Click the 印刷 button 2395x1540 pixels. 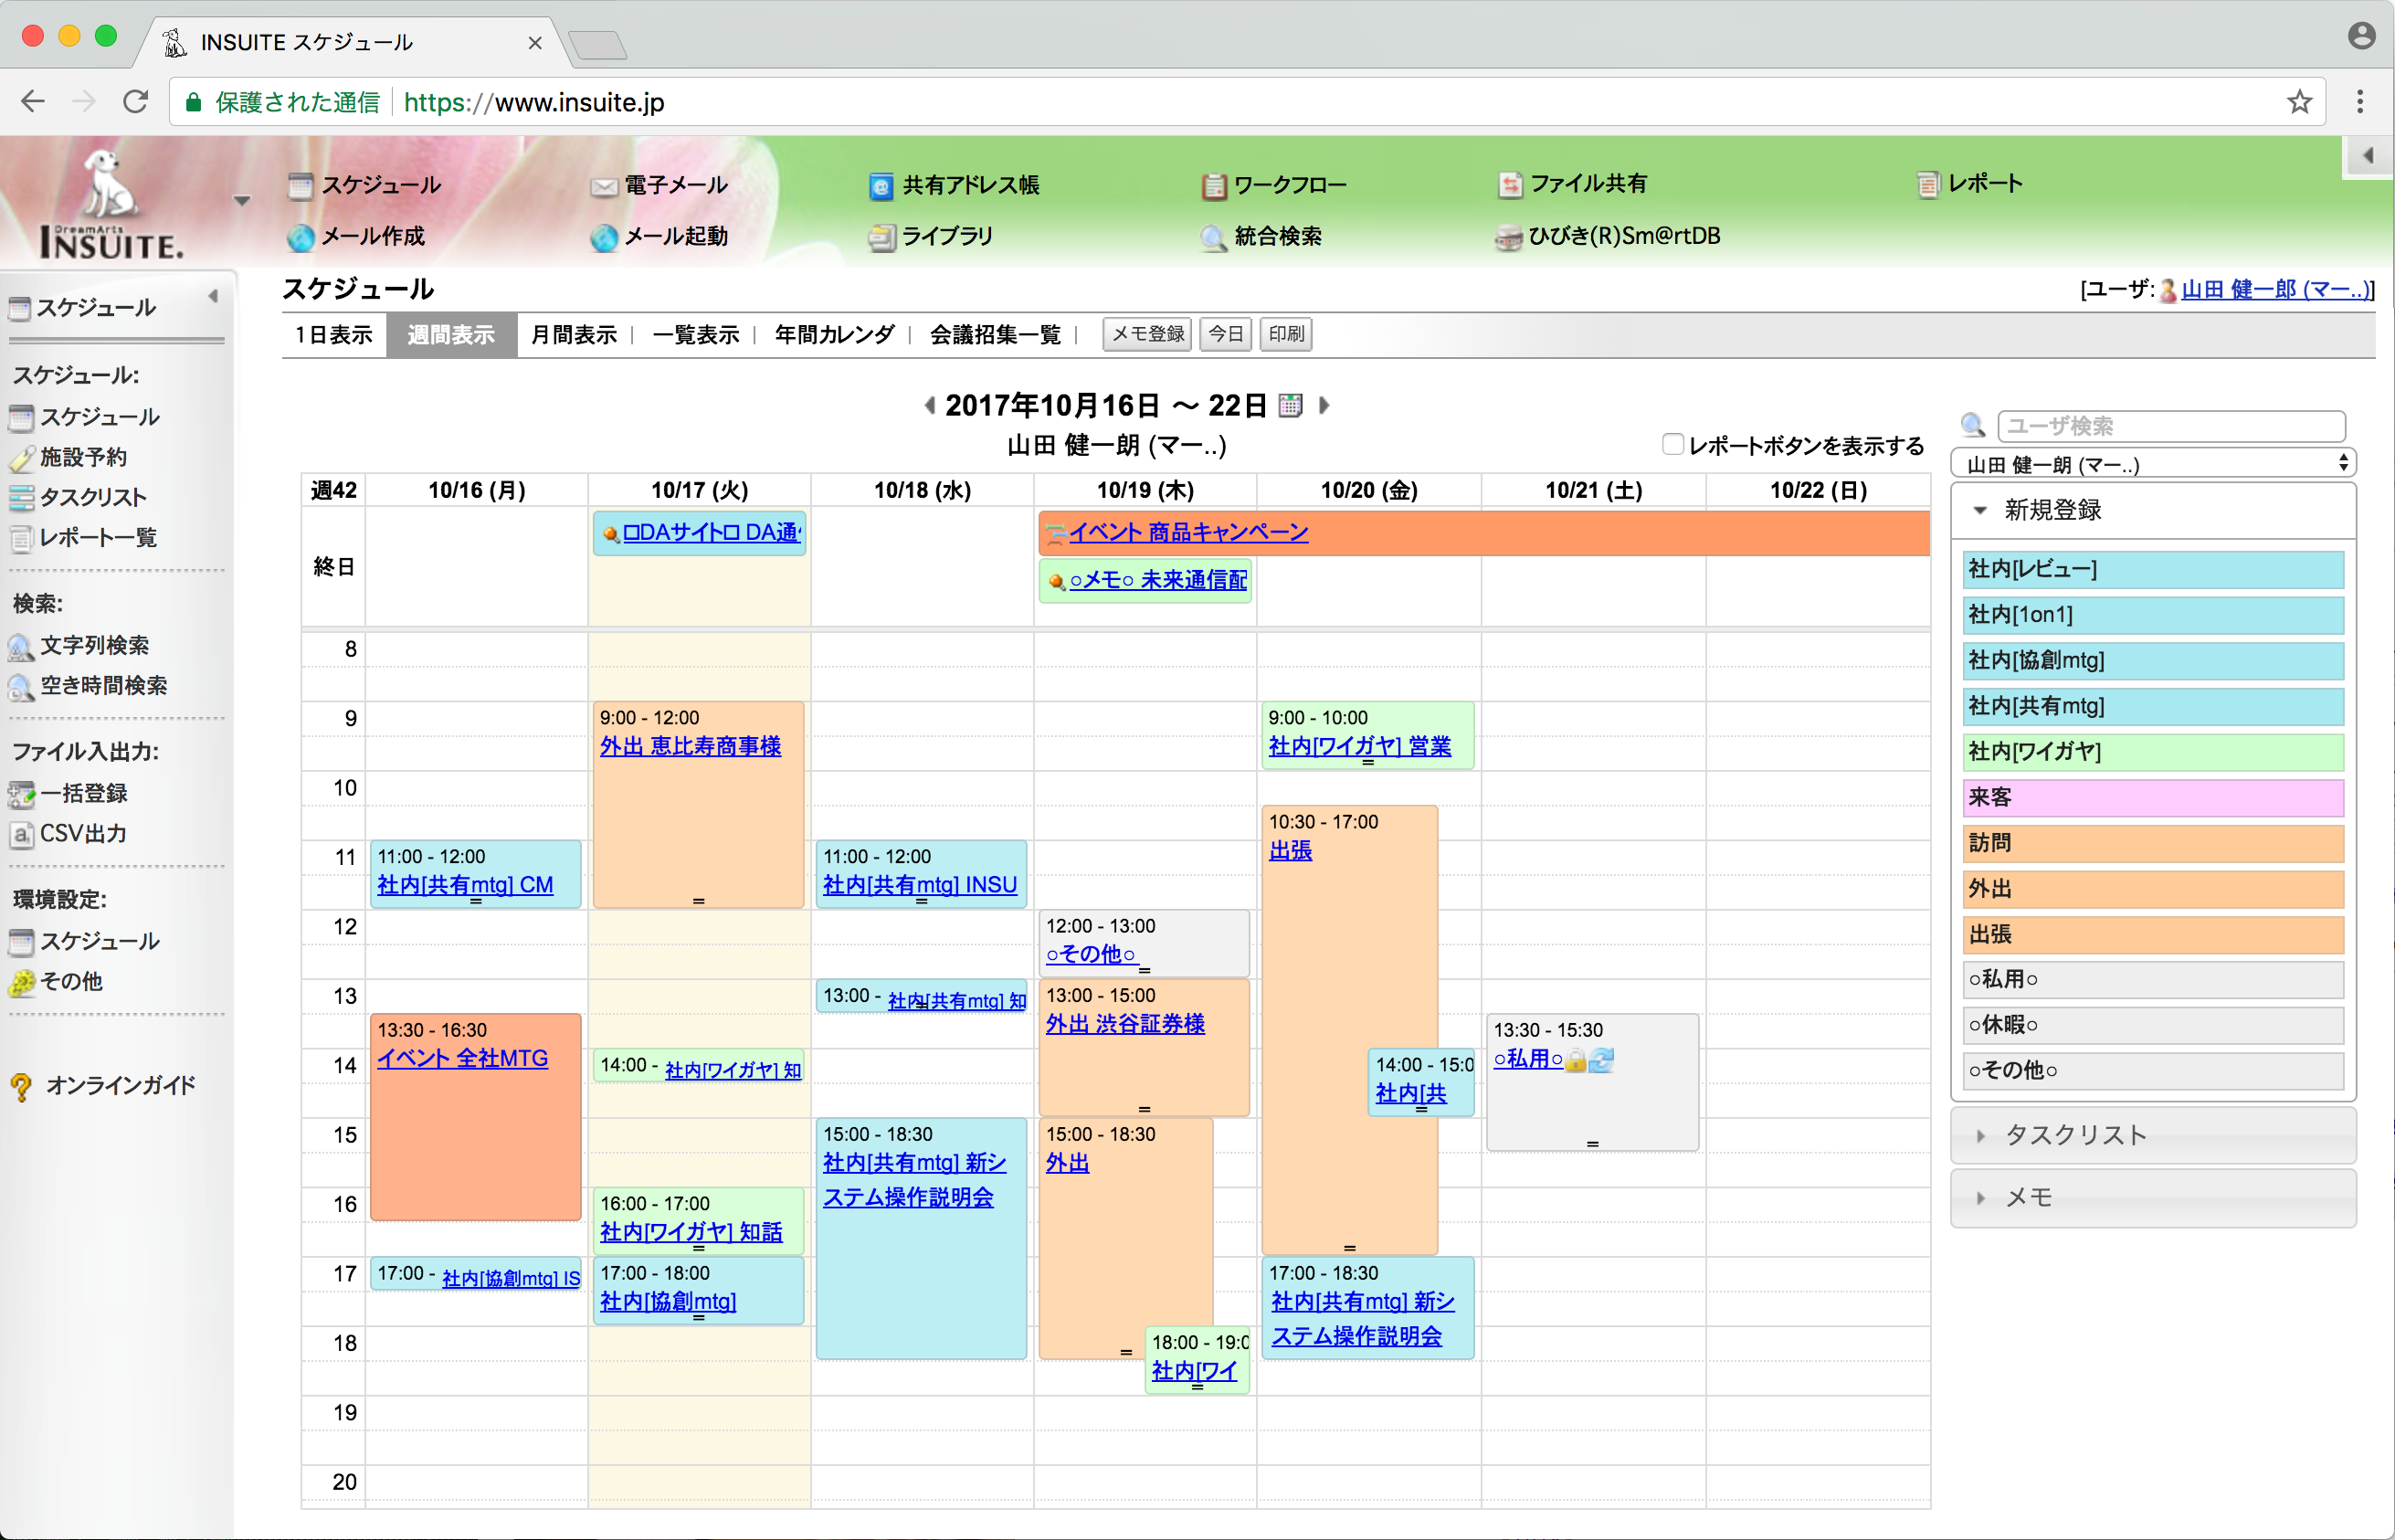[x=1286, y=334]
